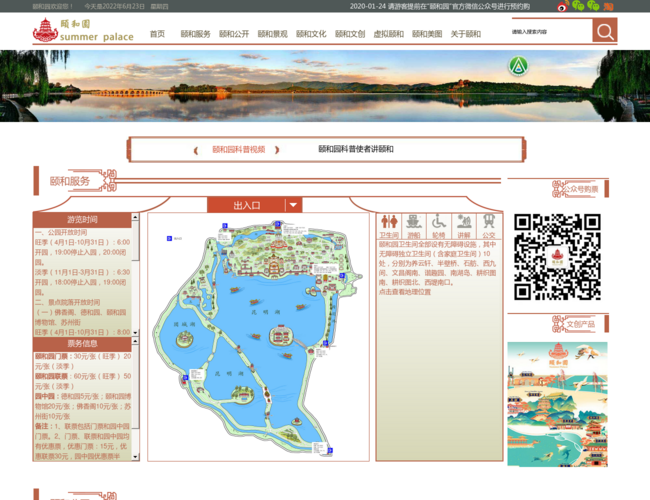Open the 讲解 guide service icon
The height and width of the screenshot is (500, 650).
pyautogui.click(x=464, y=225)
